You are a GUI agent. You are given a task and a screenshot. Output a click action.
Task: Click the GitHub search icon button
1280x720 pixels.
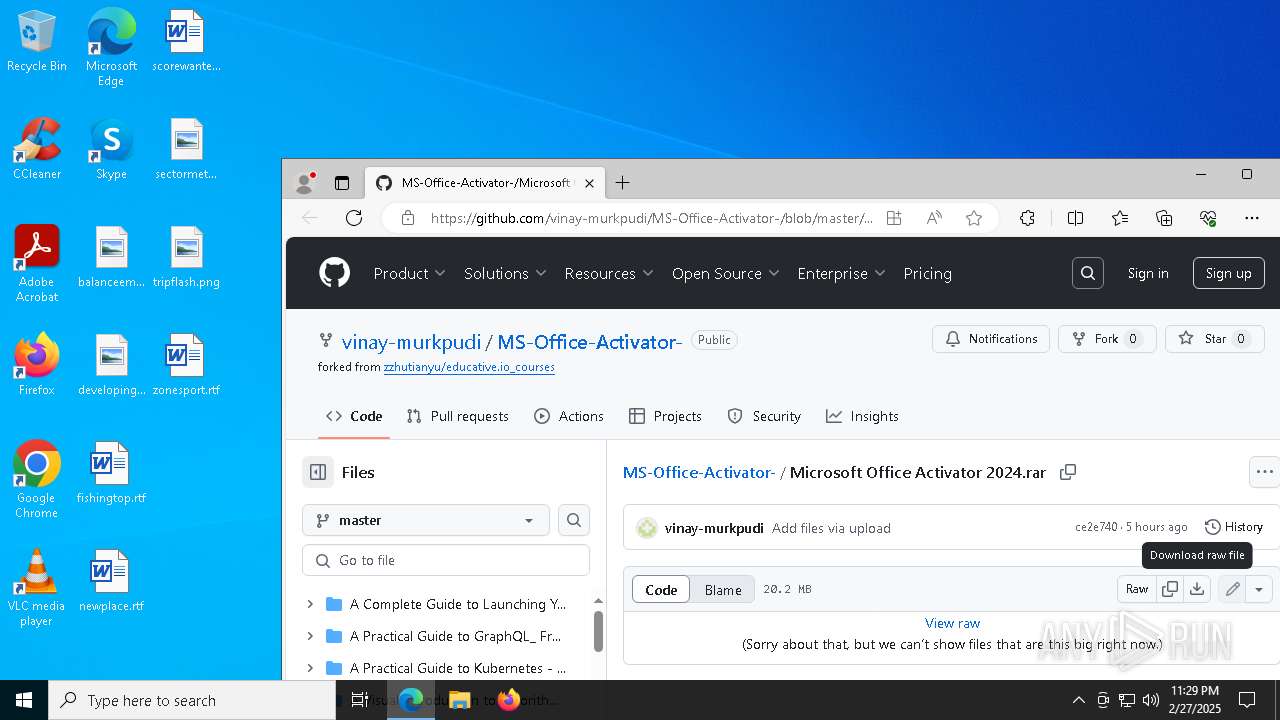tap(1088, 273)
